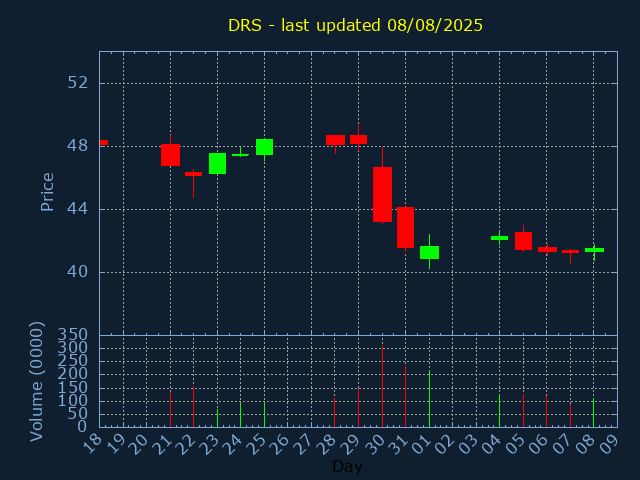The width and height of the screenshot is (640, 480).
Task: Click the day 28 tick label
Action: click(x=327, y=444)
